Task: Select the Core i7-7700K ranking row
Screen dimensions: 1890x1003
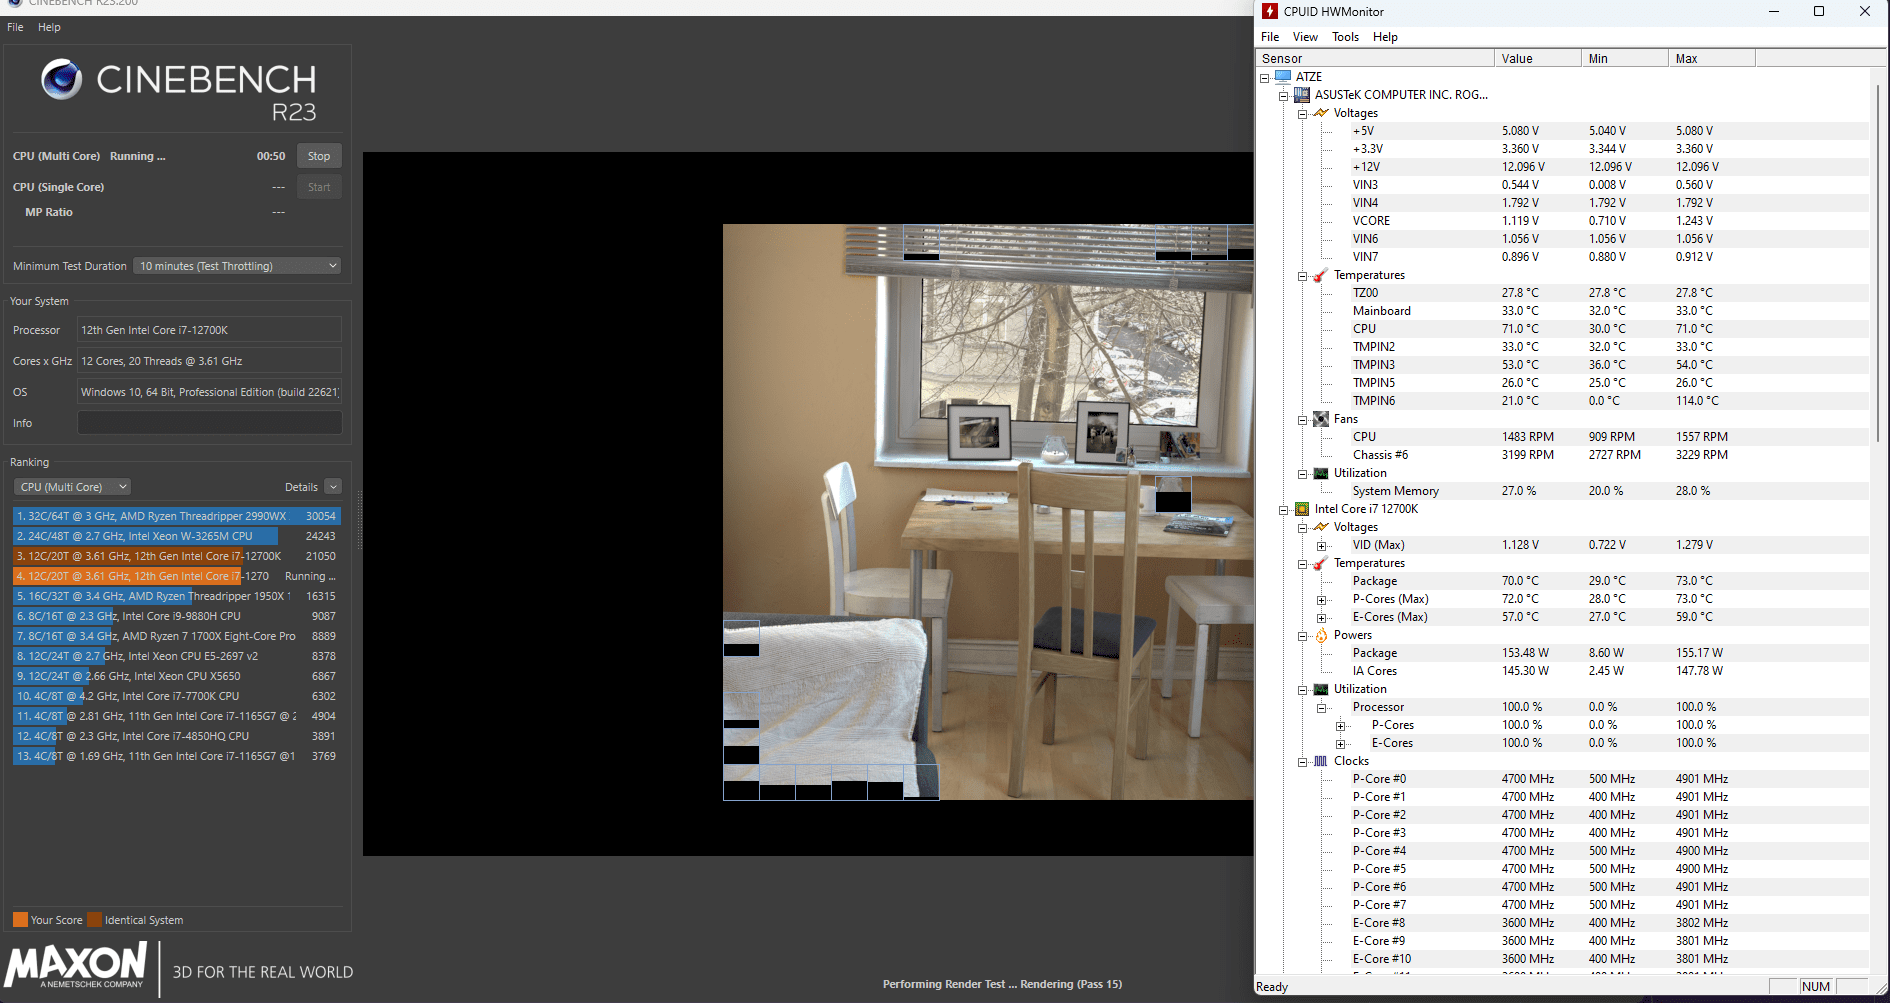Action: (x=177, y=696)
